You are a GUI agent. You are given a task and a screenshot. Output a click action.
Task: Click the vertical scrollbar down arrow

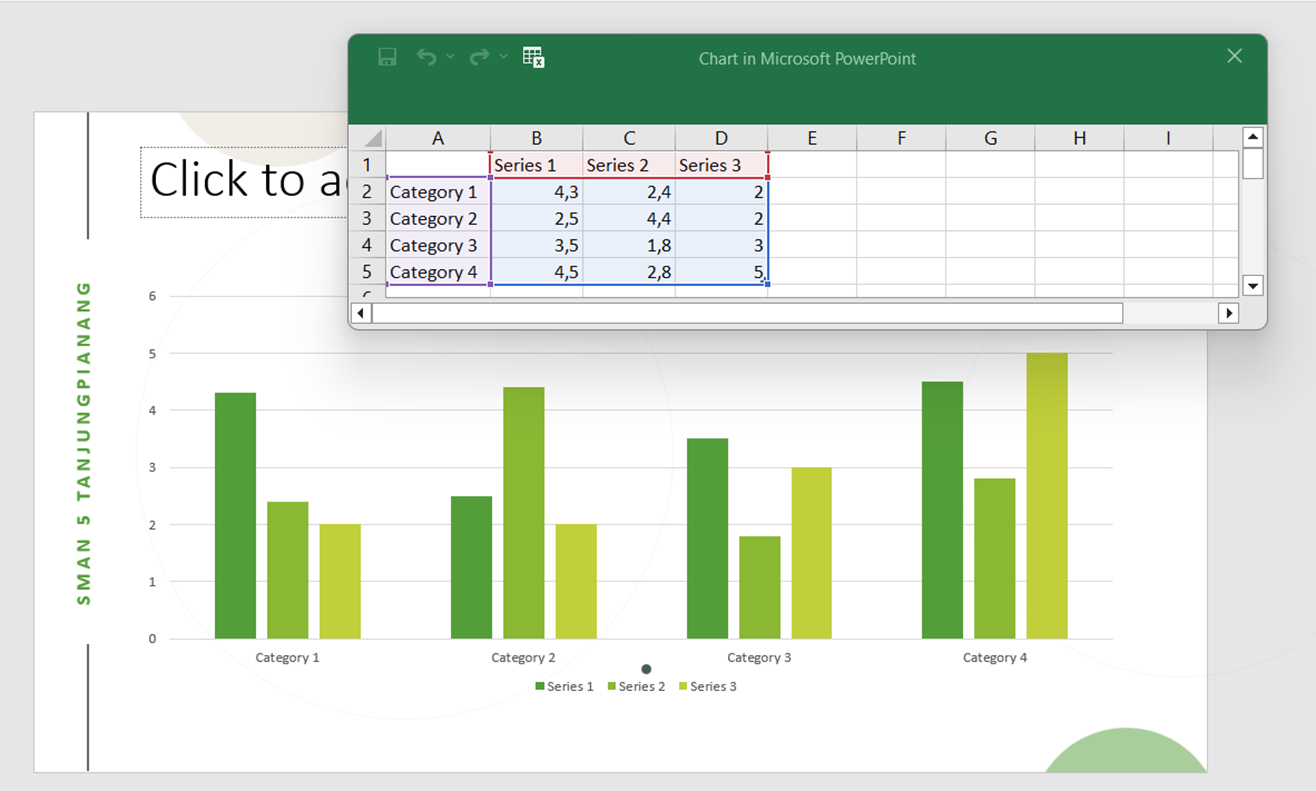tap(1253, 286)
